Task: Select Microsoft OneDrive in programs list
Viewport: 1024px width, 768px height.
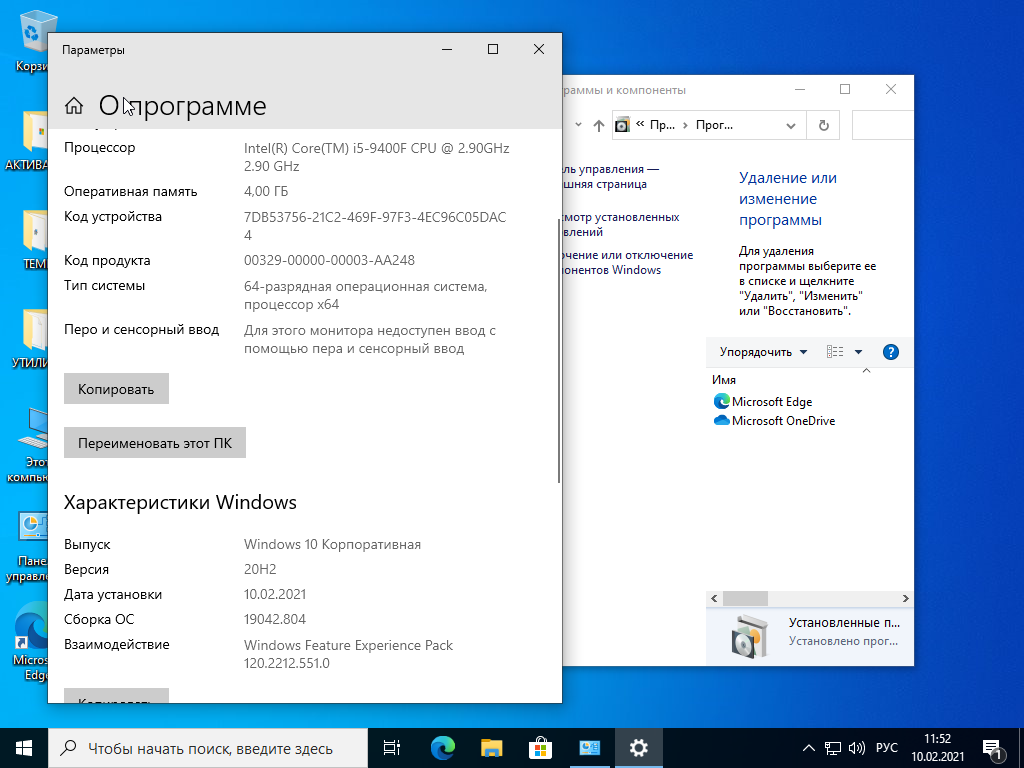Action: coord(782,421)
